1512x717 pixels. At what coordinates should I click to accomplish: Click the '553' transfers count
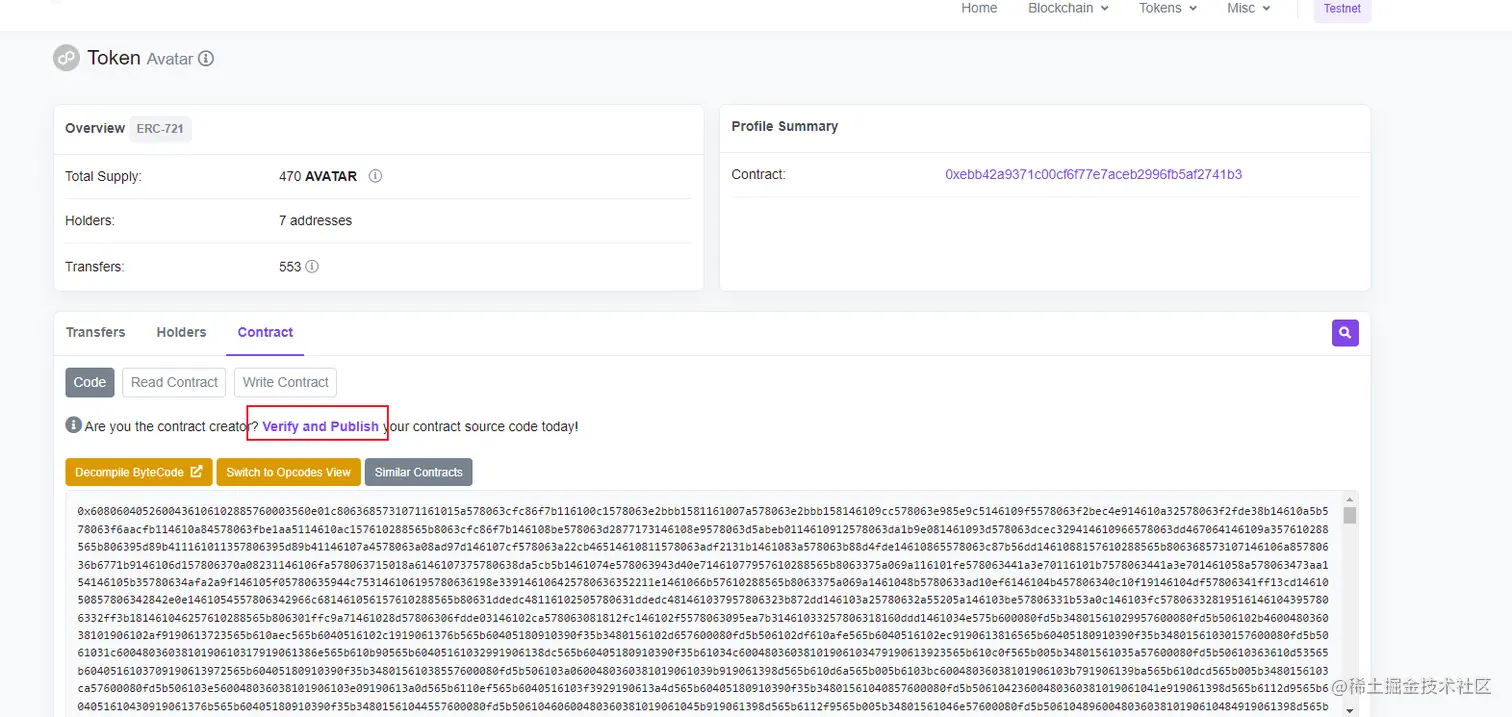[x=290, y=267]
